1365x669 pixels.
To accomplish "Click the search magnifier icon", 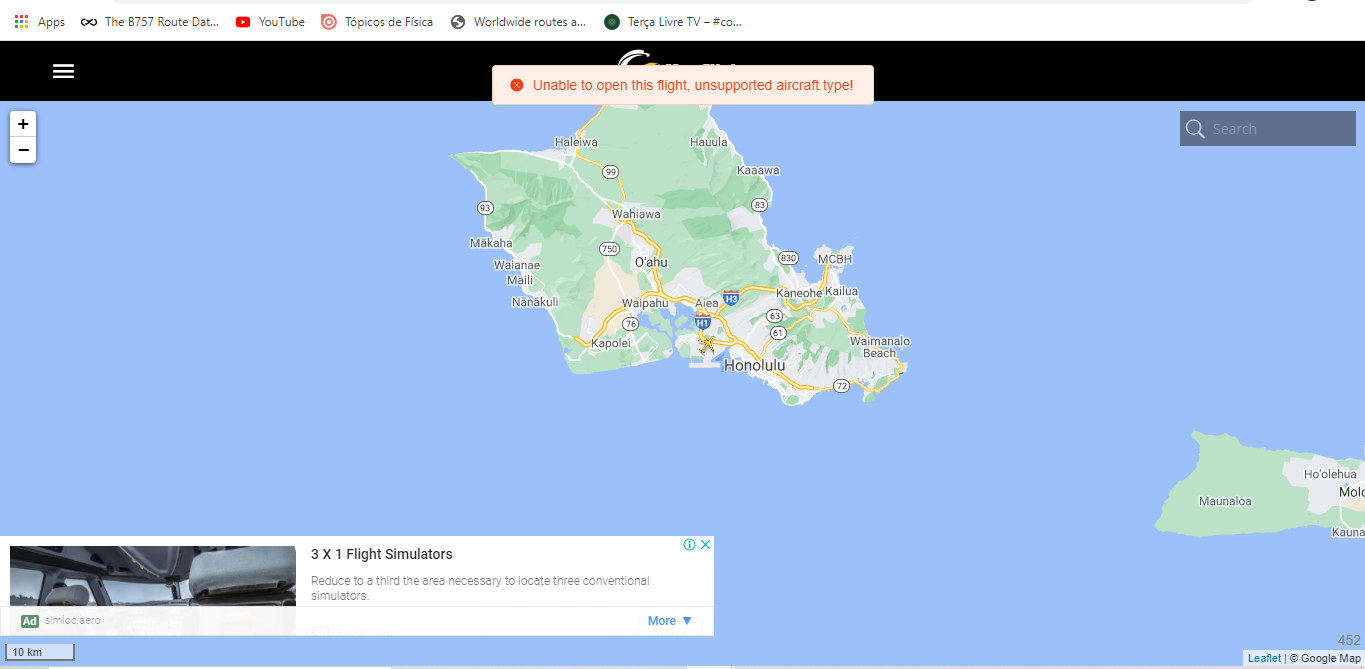I will 1195,129.
